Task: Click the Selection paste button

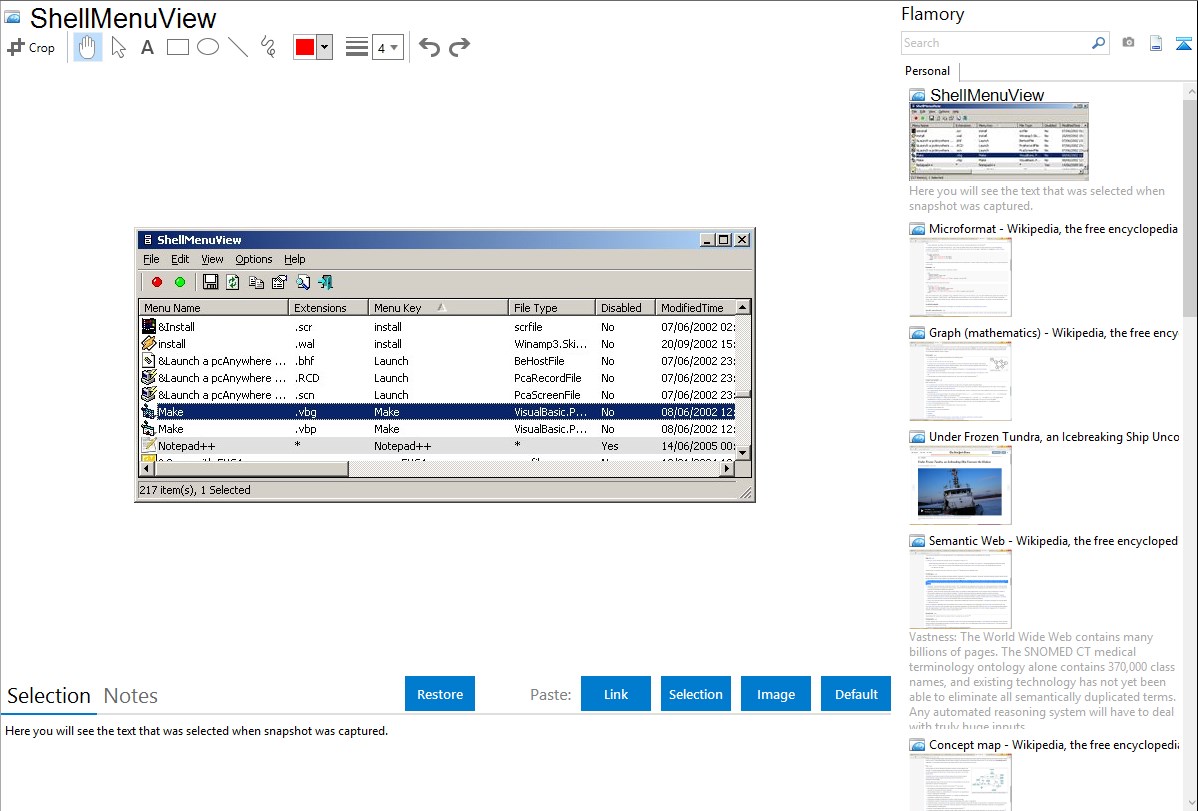Action: tap(695, 694)
